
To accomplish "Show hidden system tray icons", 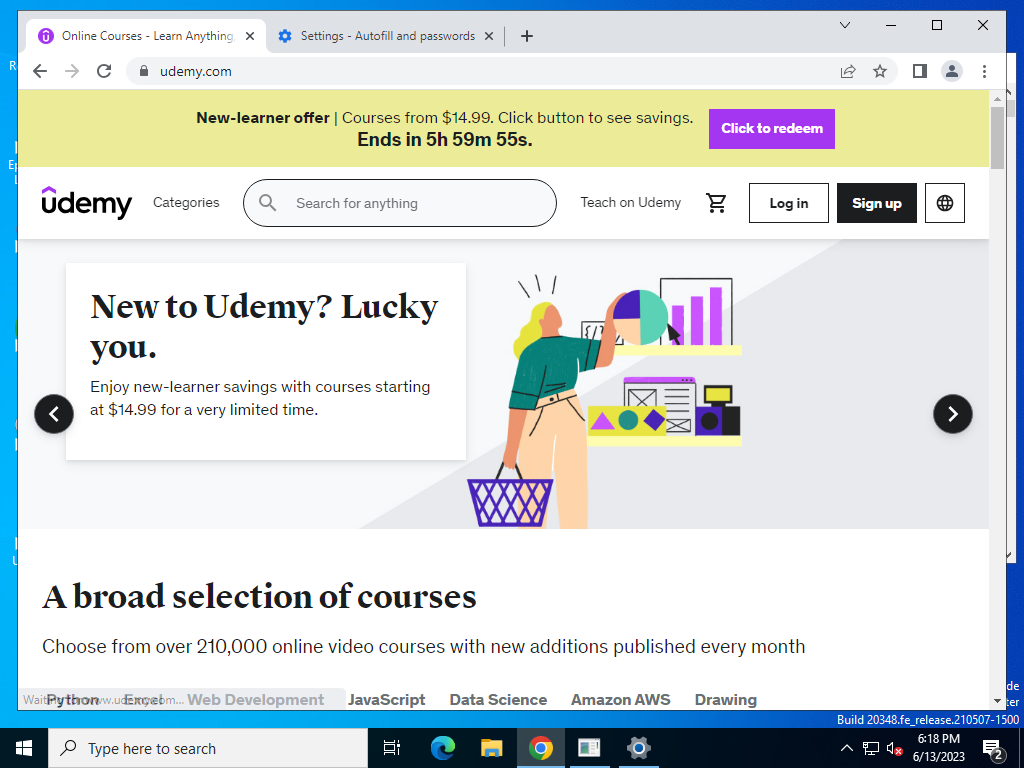I will pos(846,748).
